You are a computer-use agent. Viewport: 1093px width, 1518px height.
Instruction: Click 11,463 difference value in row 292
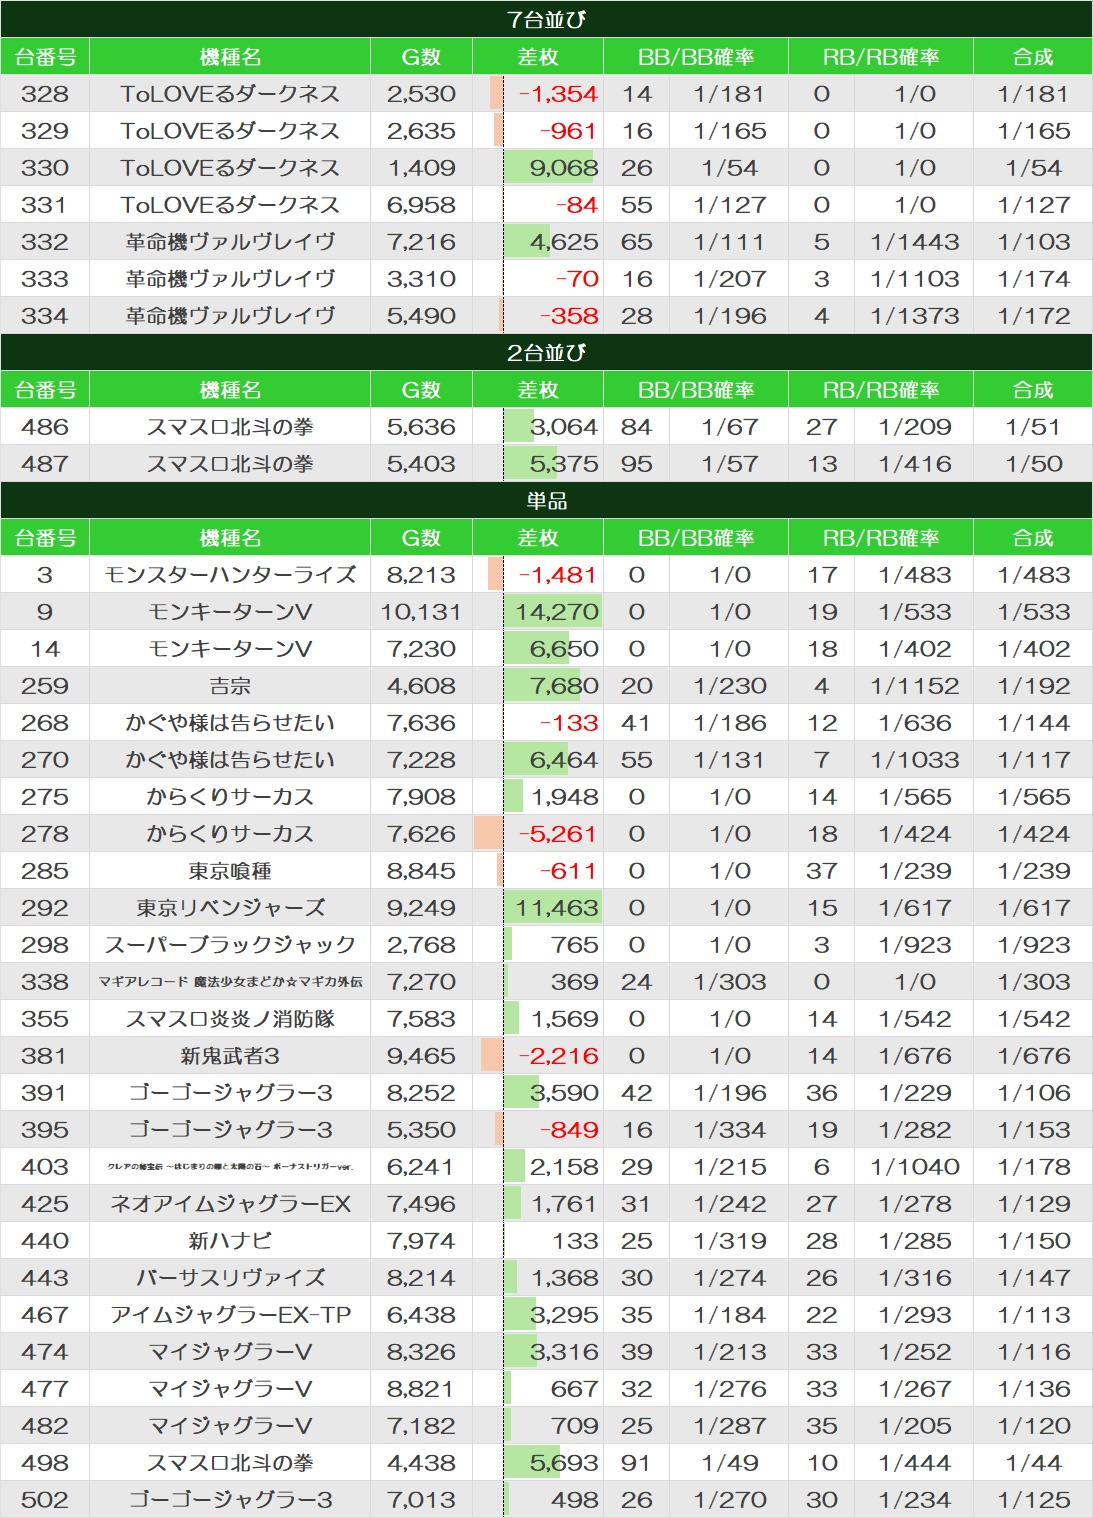[x=557, y=908]
